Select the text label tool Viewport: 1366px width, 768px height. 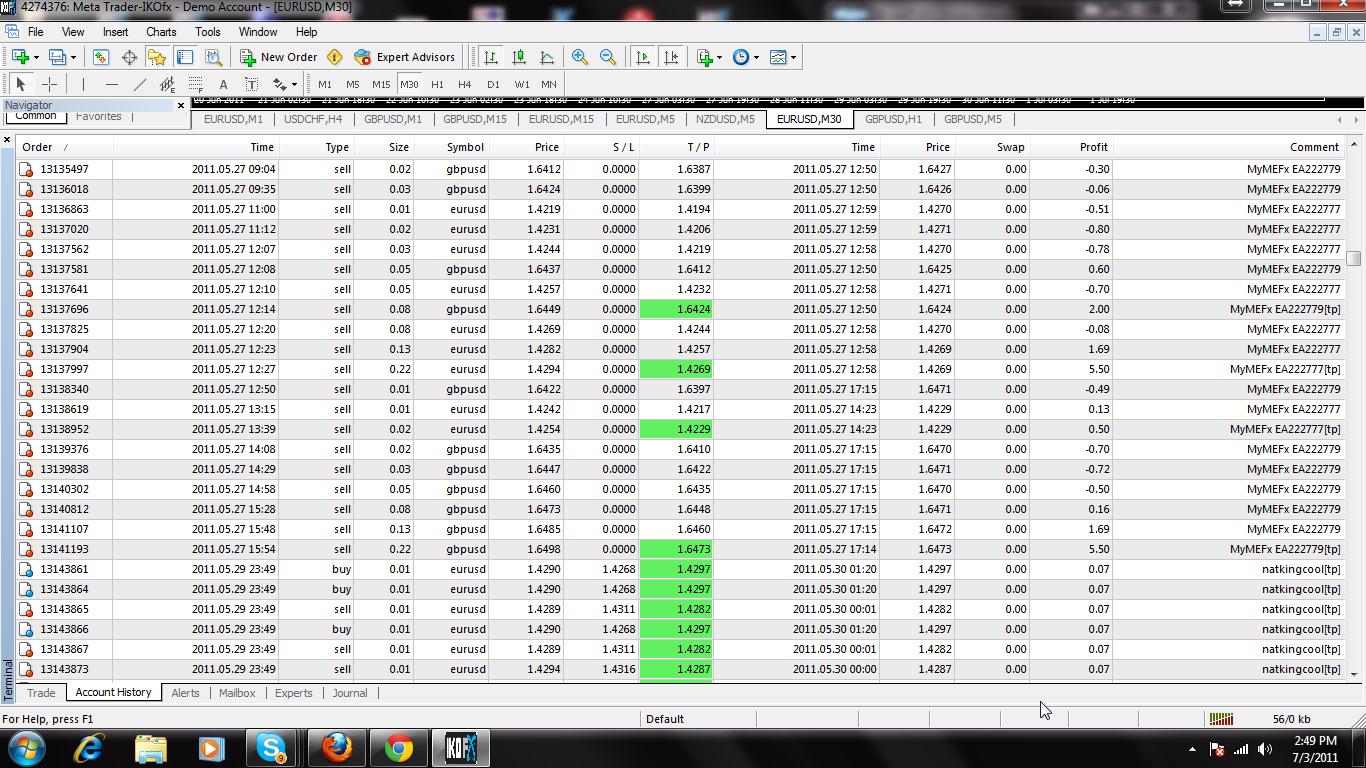pyautogui.click(x=223, y=85)
